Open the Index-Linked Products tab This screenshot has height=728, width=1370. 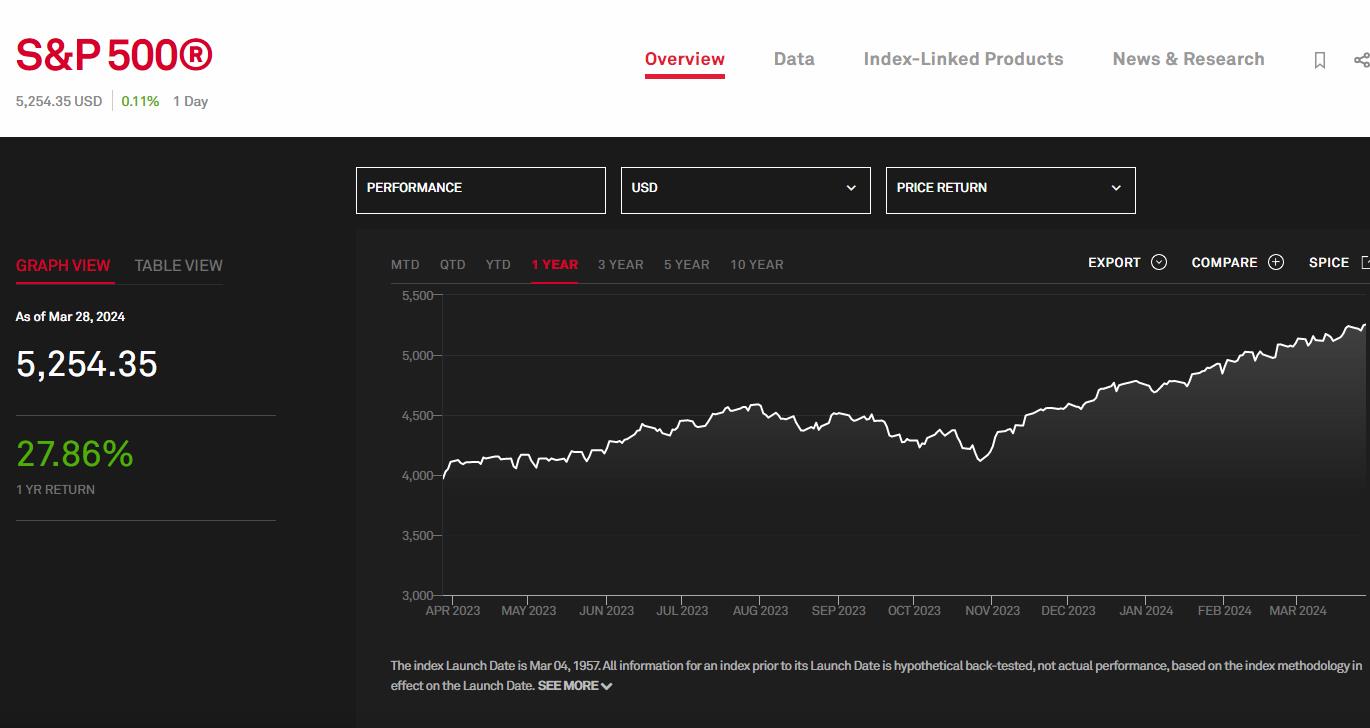[x=963, y=59]
